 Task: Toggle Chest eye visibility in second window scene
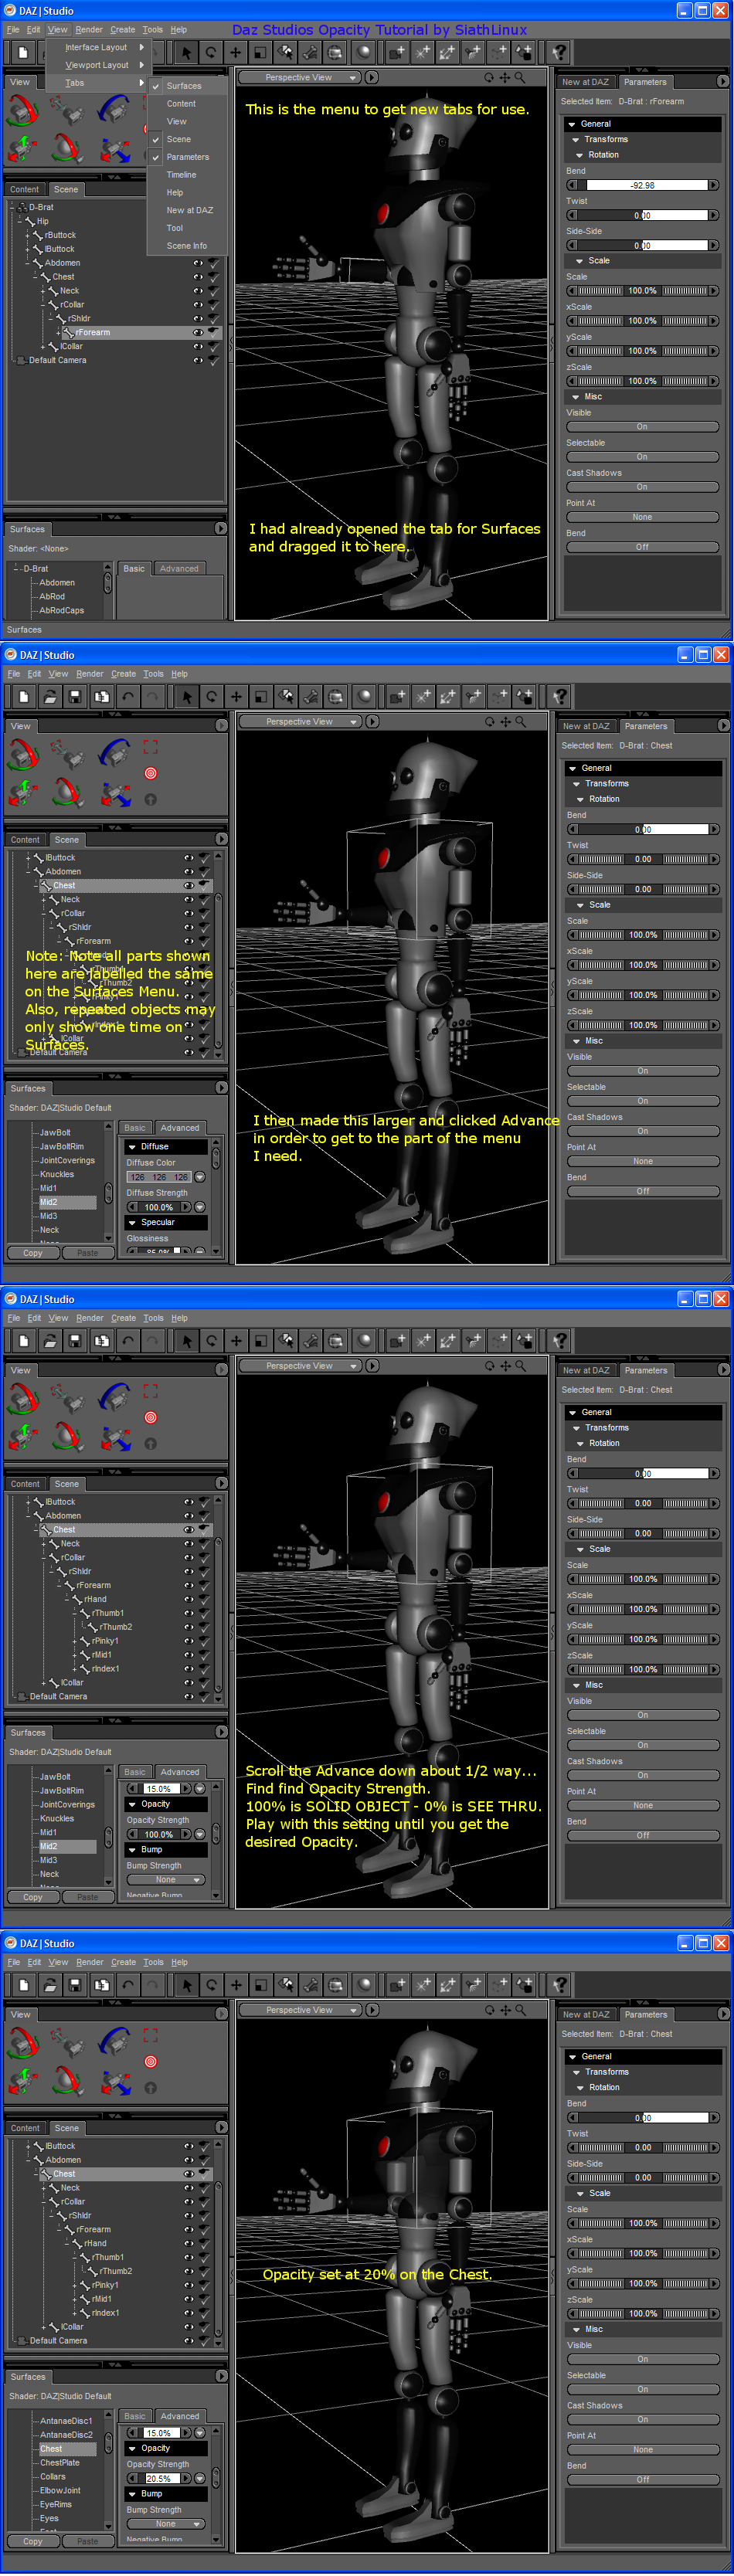(189, 885)
